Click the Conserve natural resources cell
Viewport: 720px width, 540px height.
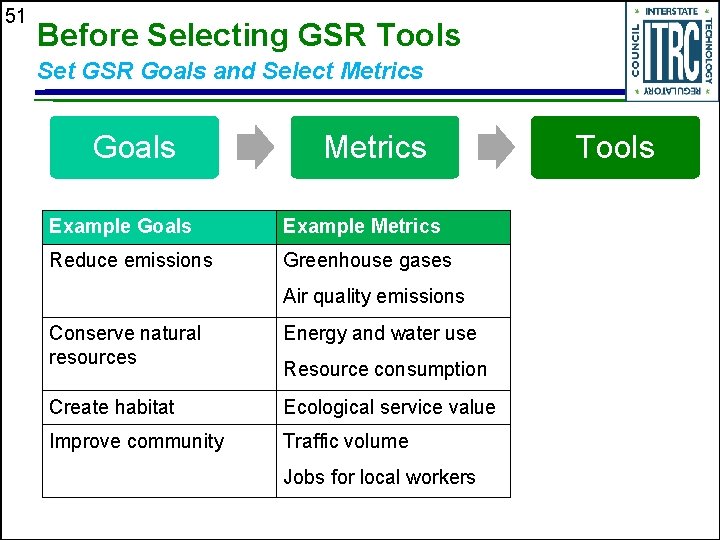pos(159,354)
